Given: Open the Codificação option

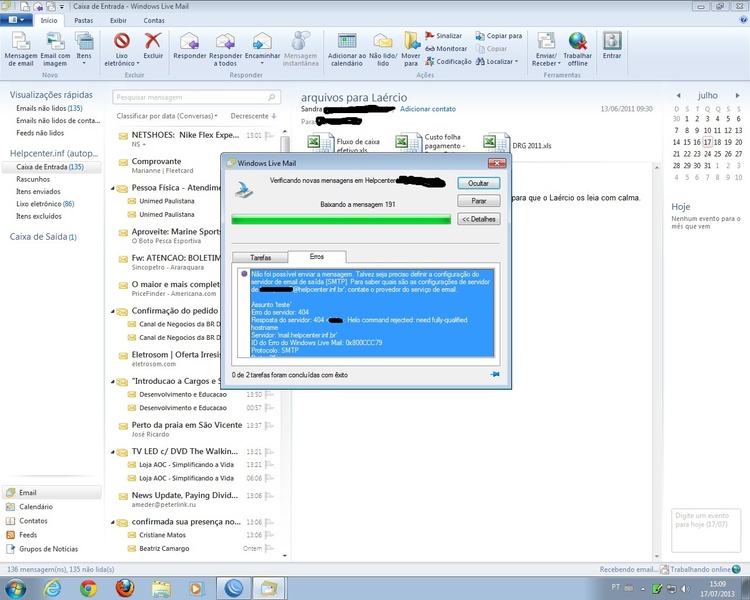Looking at the screenshot, I should [x=448, y=61].
